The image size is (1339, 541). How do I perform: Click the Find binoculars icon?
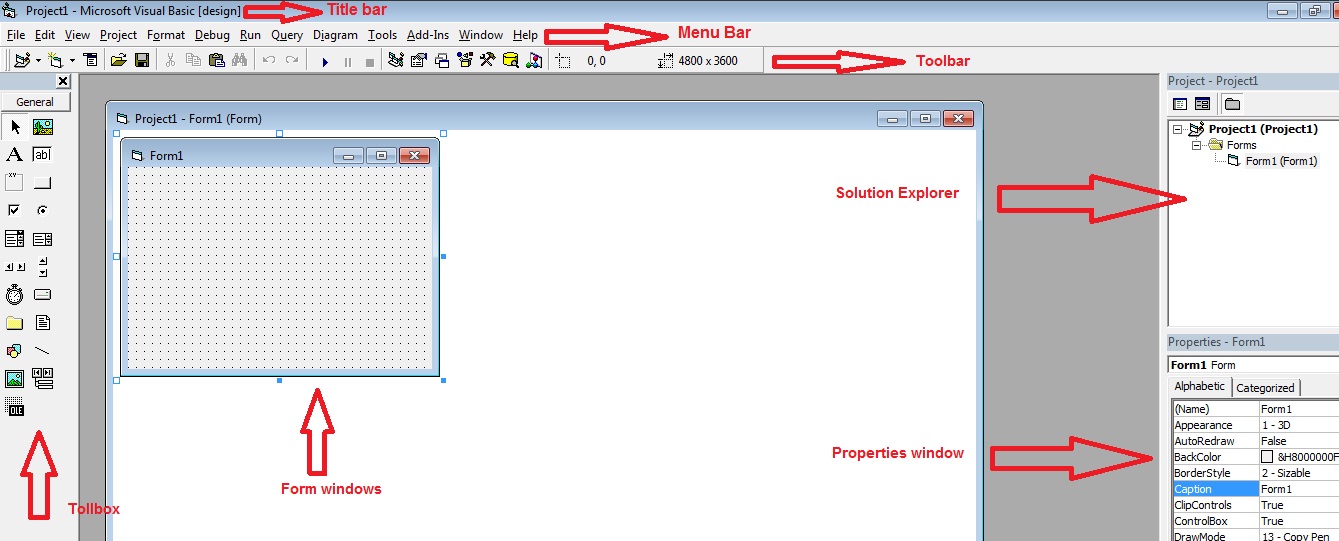239,61
